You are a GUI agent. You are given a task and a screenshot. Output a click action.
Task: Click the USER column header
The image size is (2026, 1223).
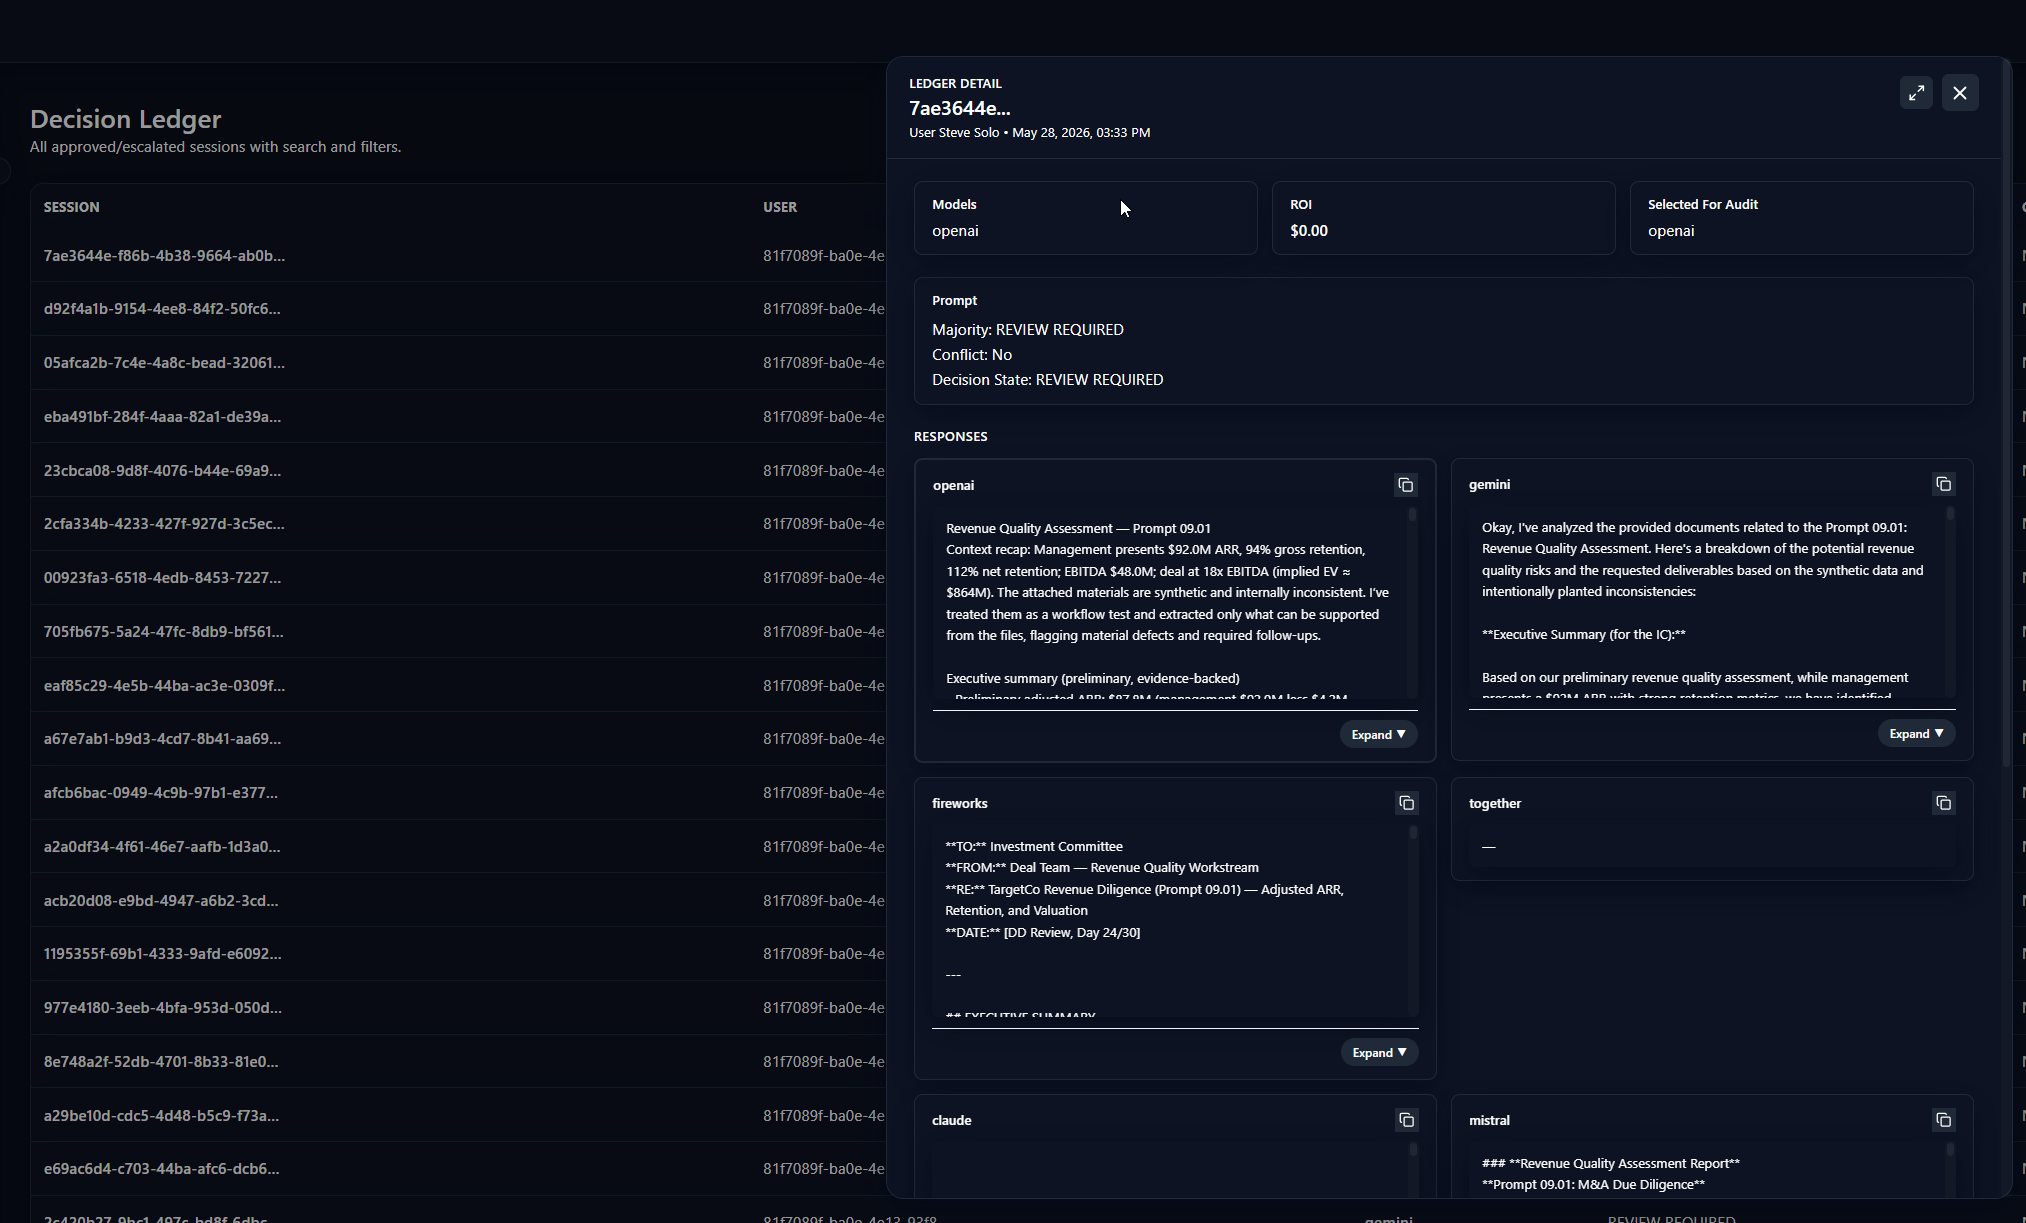coord(780,207)
